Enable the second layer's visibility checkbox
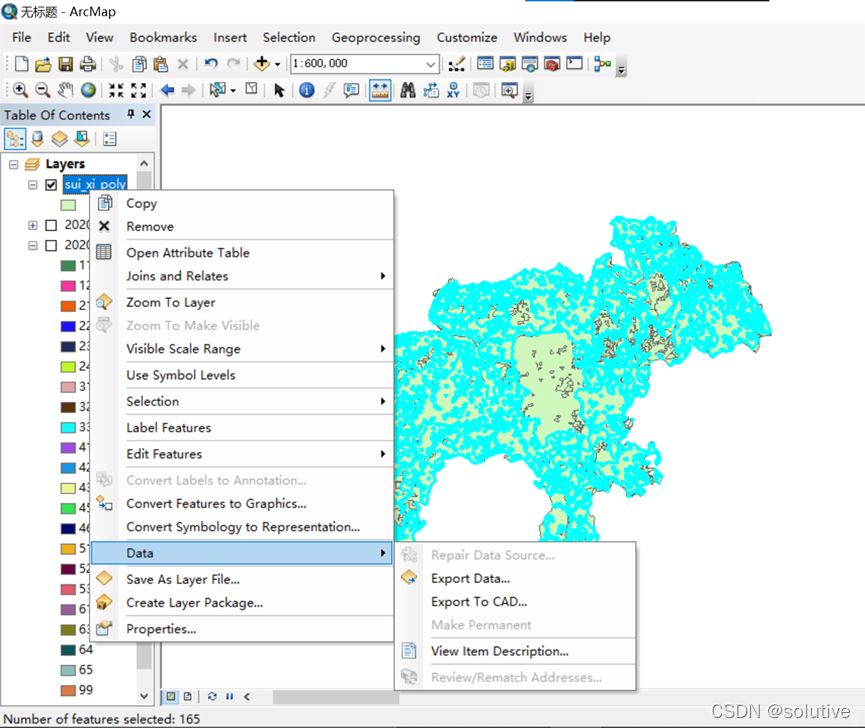Viewport: 865px width, 728px height. (x=51, y=225)
